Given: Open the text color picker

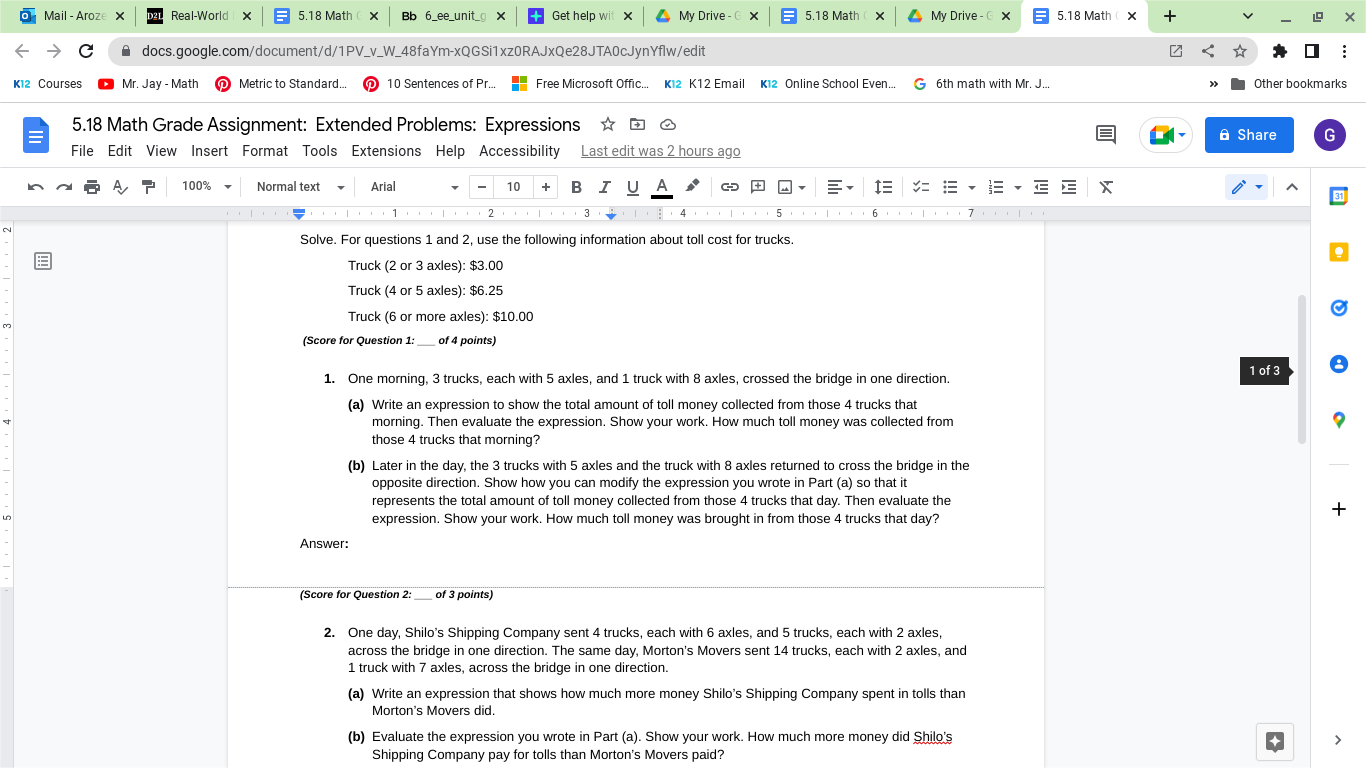Looking at the screenshot, I should [x=662, y=187].
